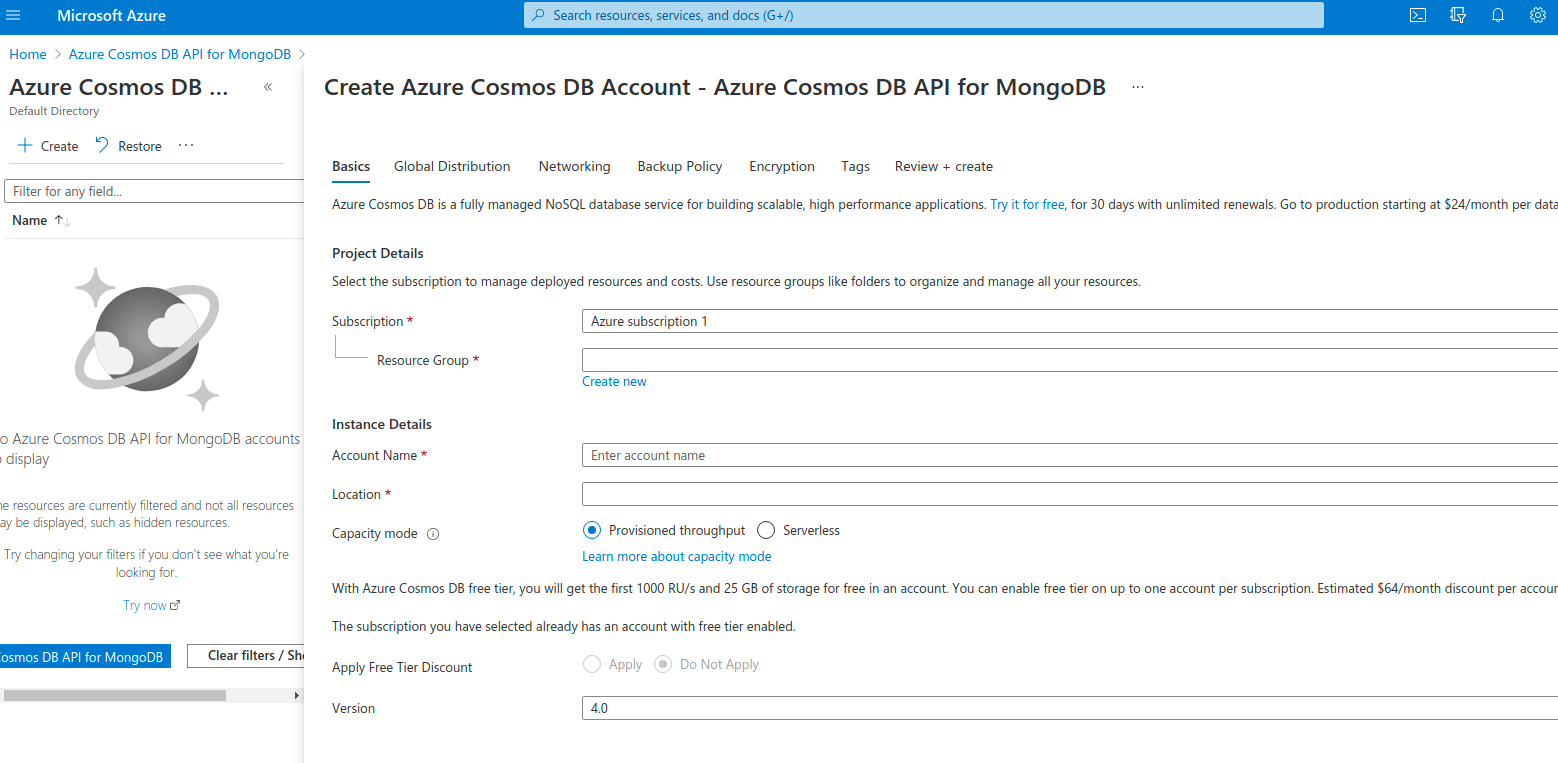Screen dimensions: 1558x763
Task: Click the Restore icon in sidebar
Action: 101,144
